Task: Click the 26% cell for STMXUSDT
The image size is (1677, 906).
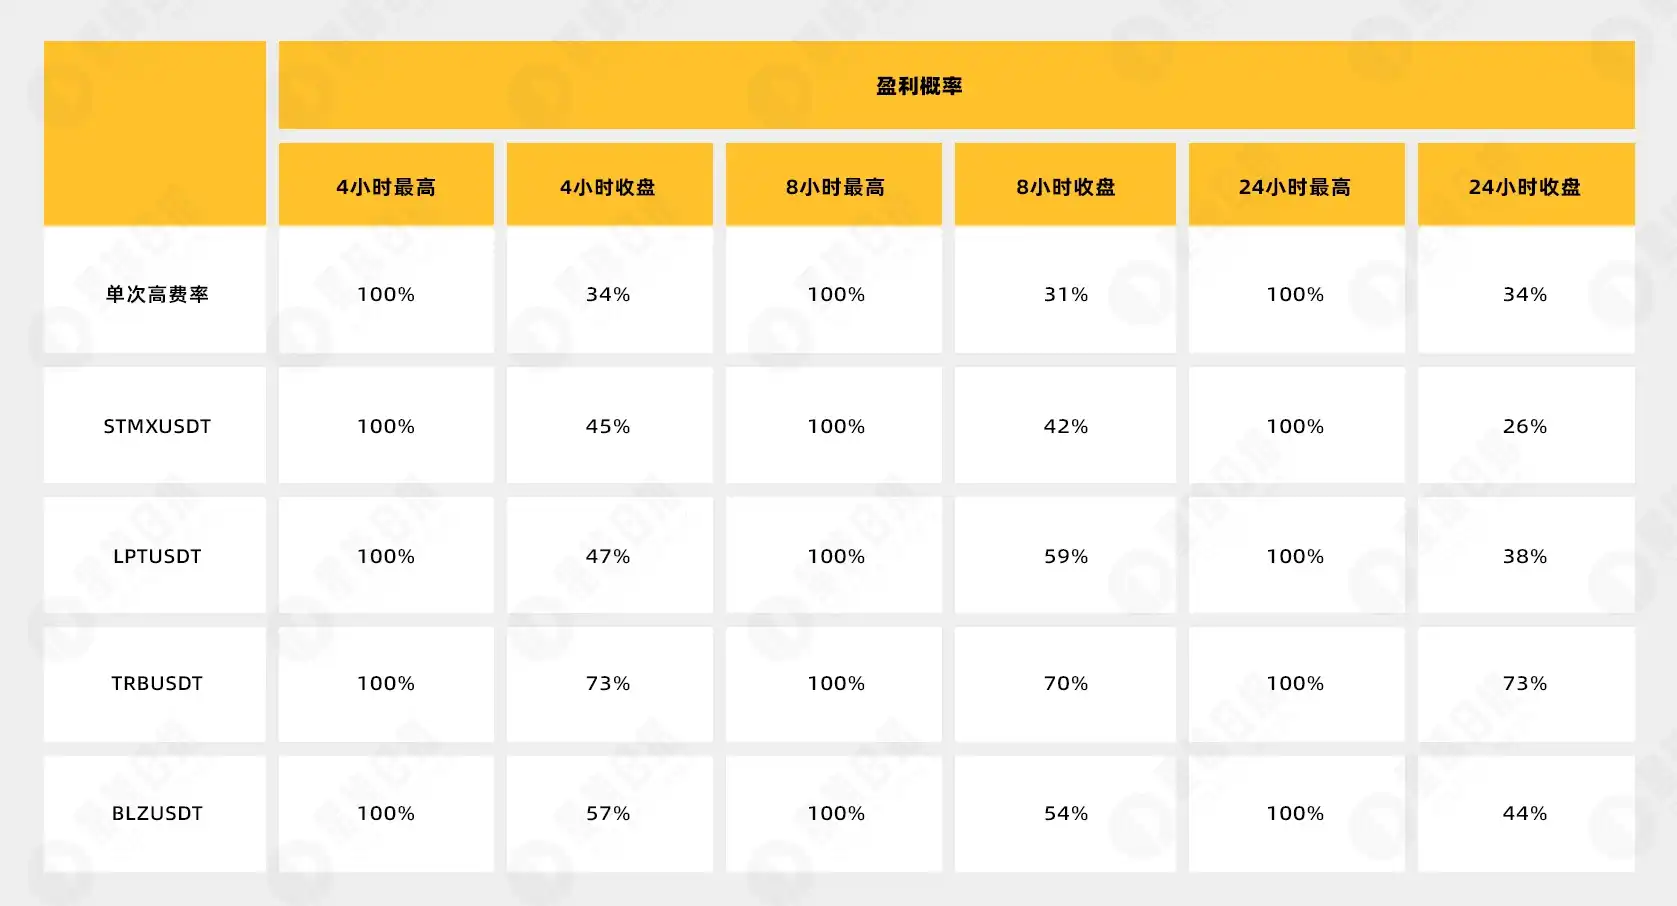Action: coord(1525,426)
